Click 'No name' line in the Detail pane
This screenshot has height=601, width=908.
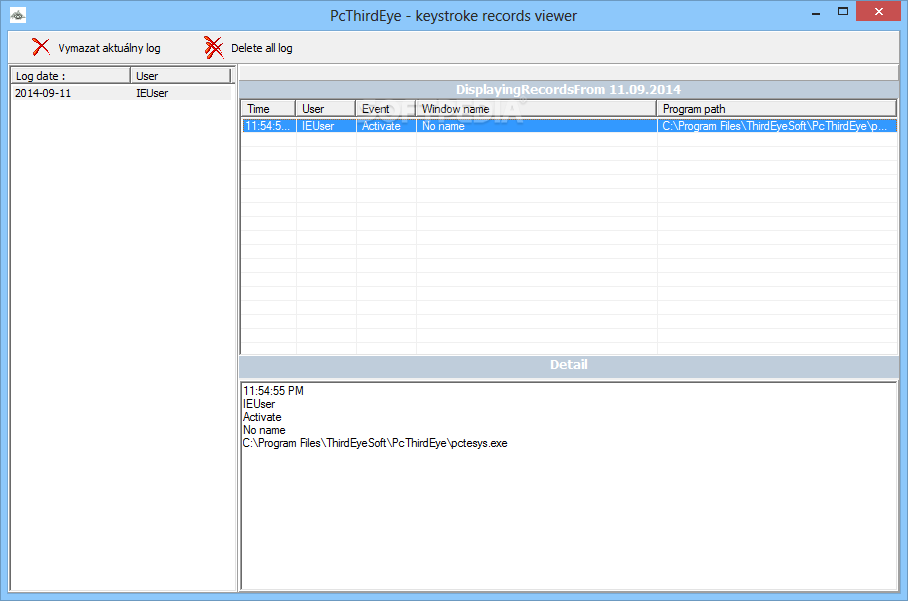tap(264, 430)
